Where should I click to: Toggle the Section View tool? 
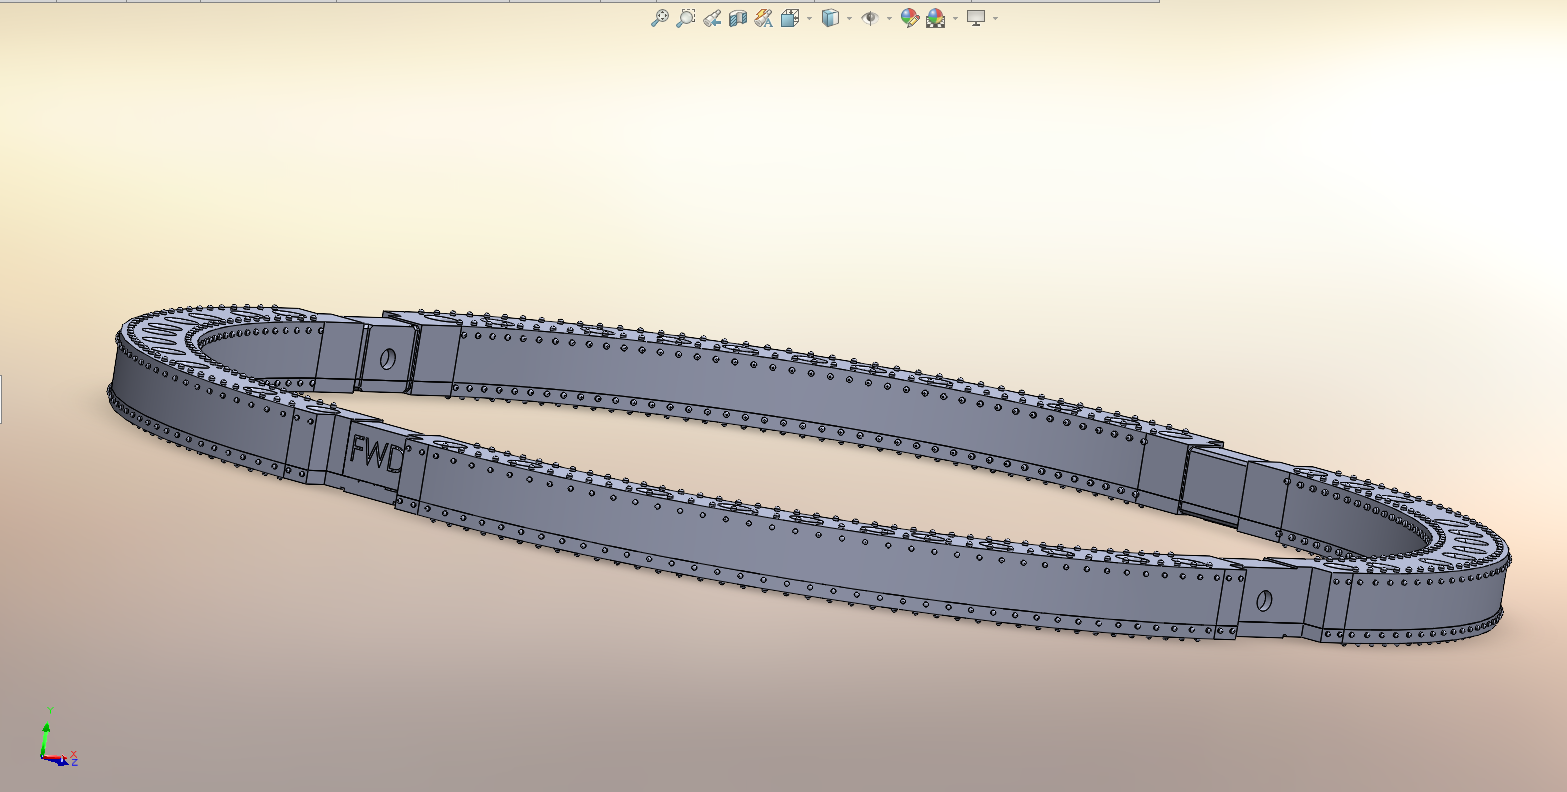point(738,18)
